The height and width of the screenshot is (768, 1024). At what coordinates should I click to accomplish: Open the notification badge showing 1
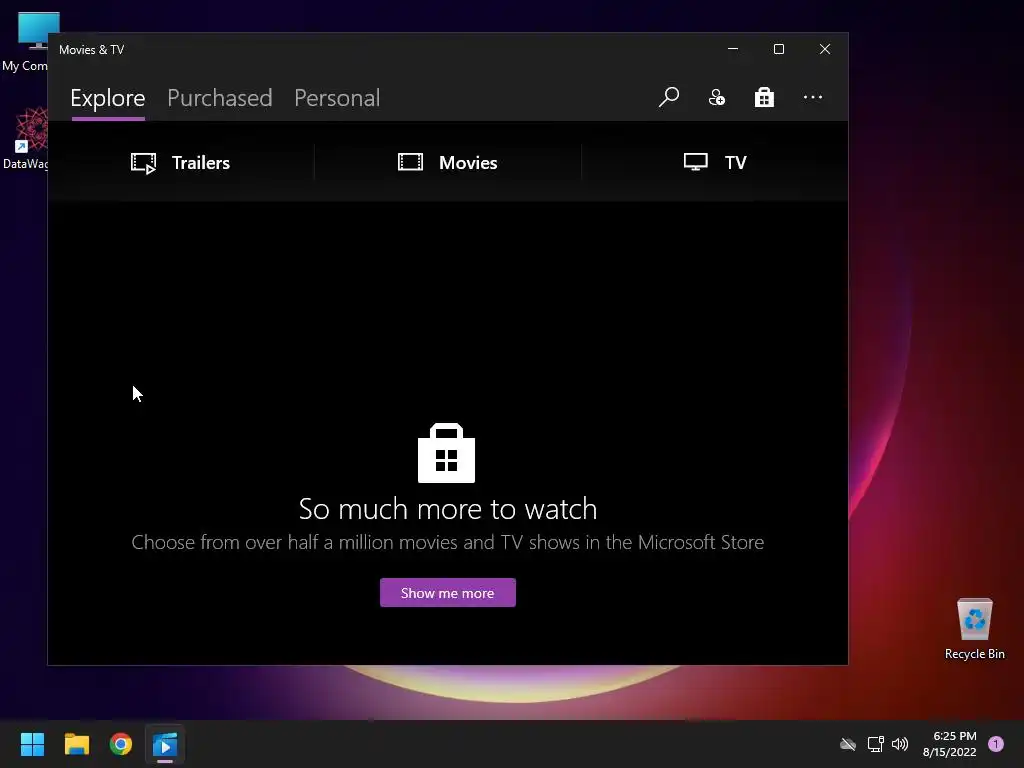[995, 744]
